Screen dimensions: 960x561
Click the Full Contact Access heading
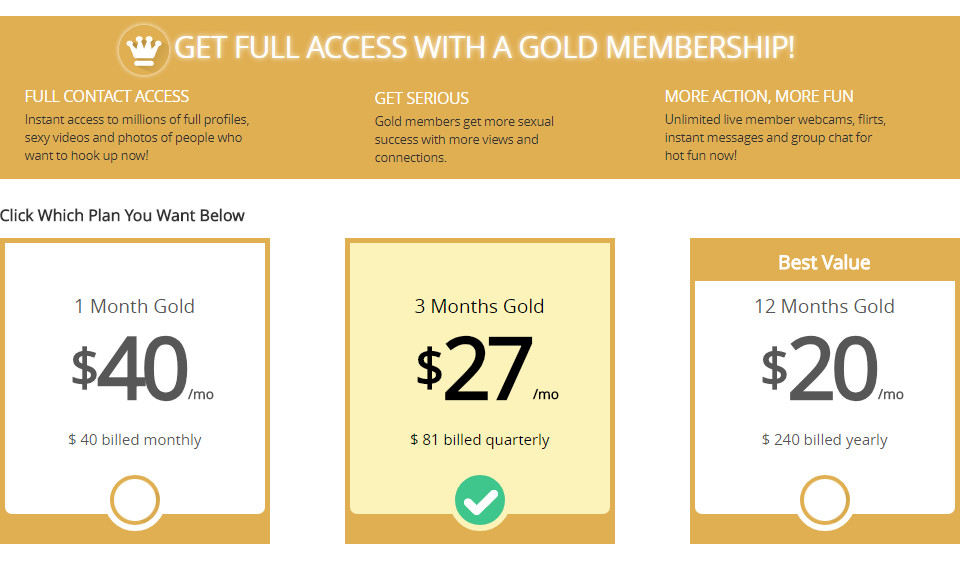pos(107,97)
